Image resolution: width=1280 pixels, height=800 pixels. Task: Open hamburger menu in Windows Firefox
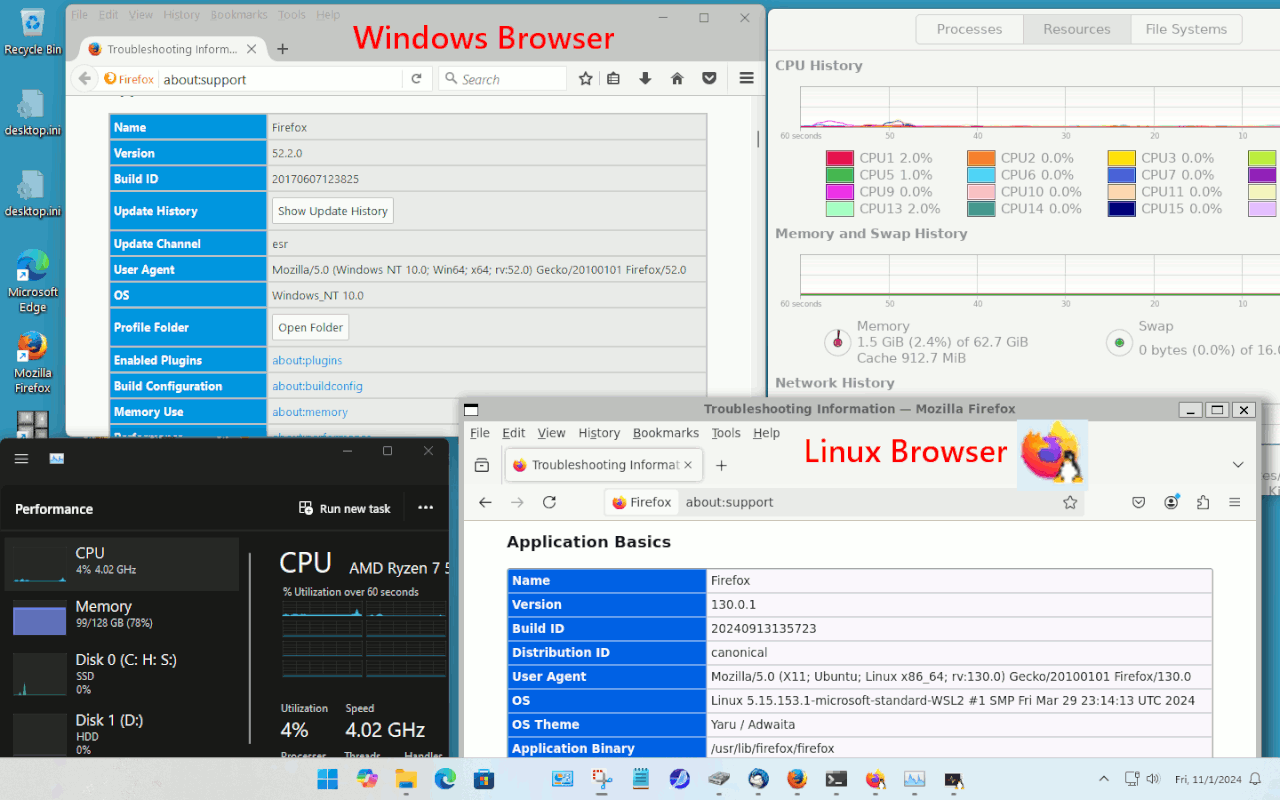pos(746,79)
